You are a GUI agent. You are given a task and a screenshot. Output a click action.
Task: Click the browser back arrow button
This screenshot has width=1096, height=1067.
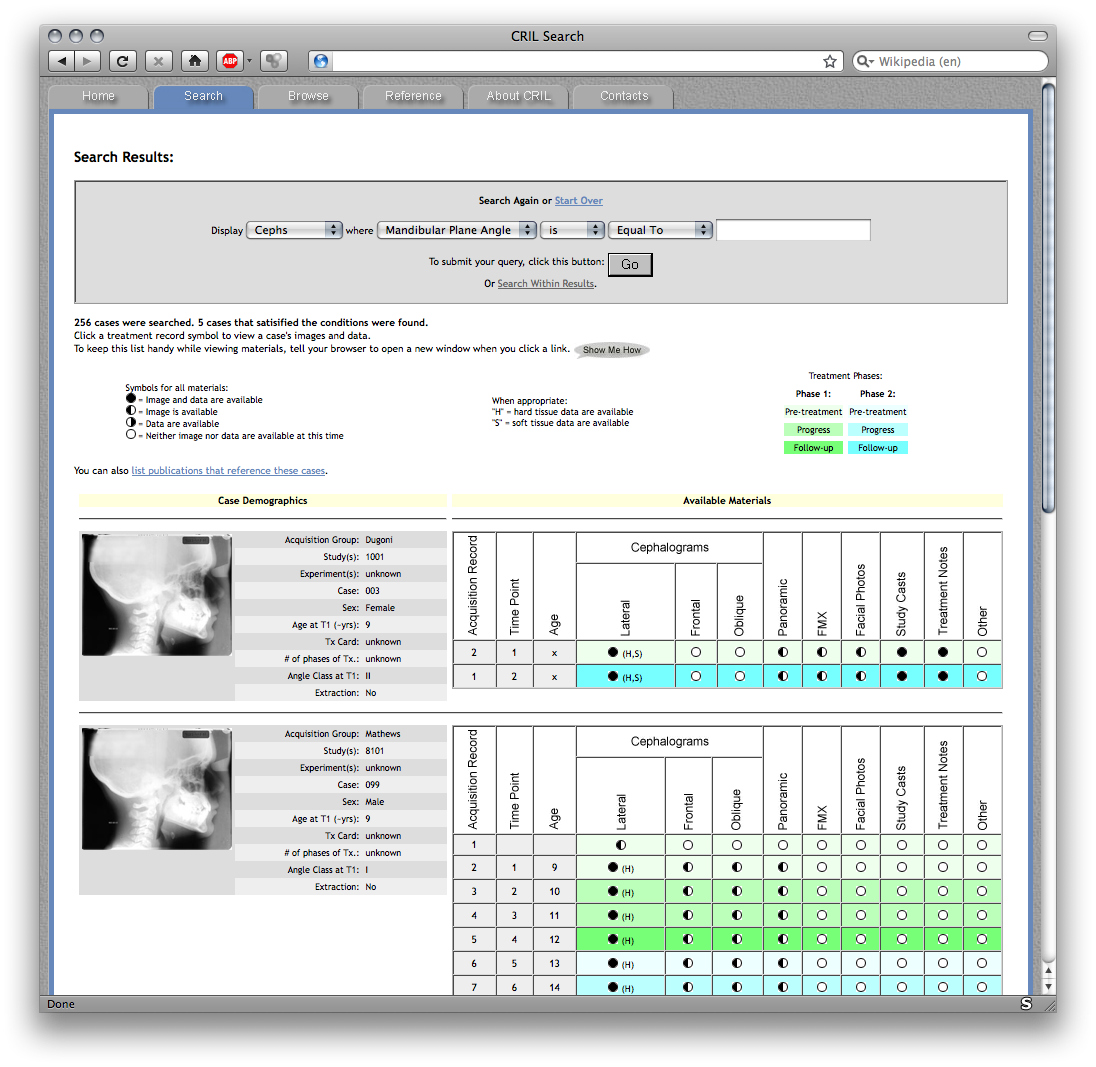tap(62, 61)
